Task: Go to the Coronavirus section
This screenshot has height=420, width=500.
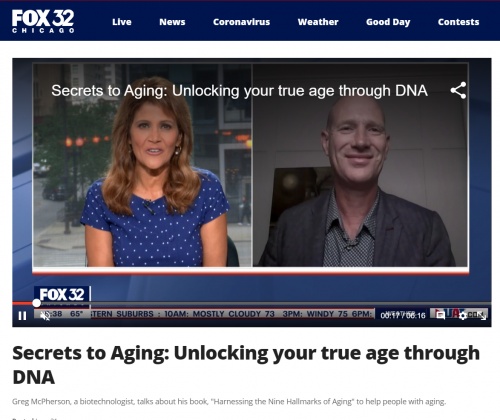Action: 241,22
